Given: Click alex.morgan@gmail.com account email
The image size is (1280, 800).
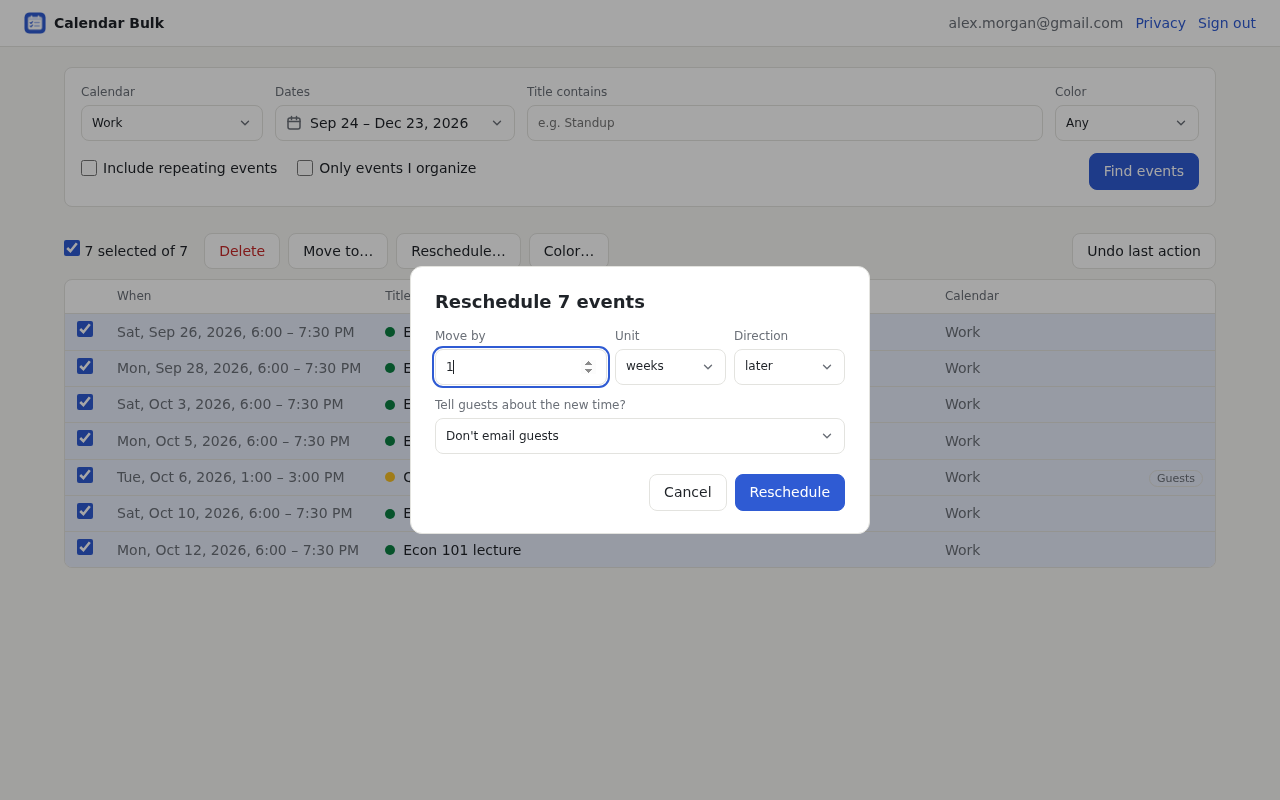Looking at the screenshot, I should pyautogui.click(x=1036, y=23).
